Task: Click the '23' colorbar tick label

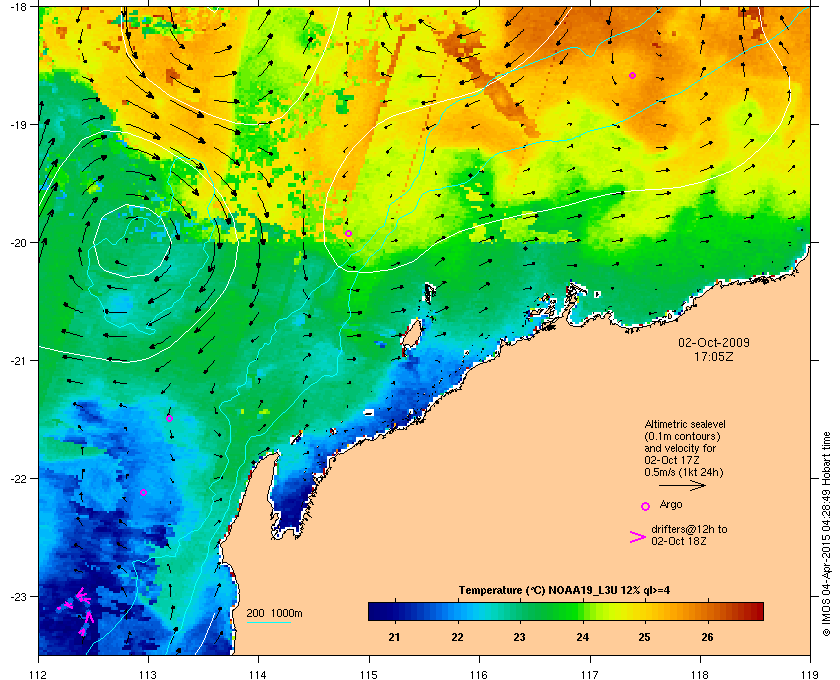Action: (x=519, y=637)
